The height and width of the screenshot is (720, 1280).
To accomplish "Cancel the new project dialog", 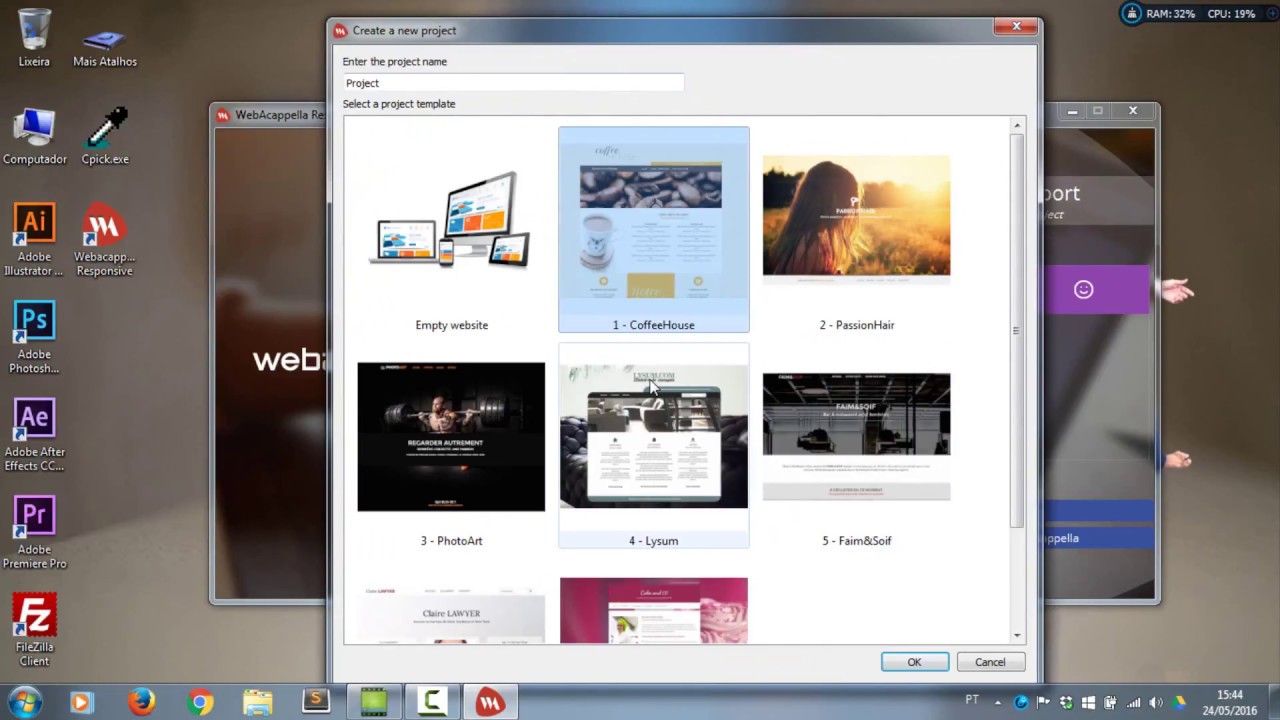I will point(989,662).
